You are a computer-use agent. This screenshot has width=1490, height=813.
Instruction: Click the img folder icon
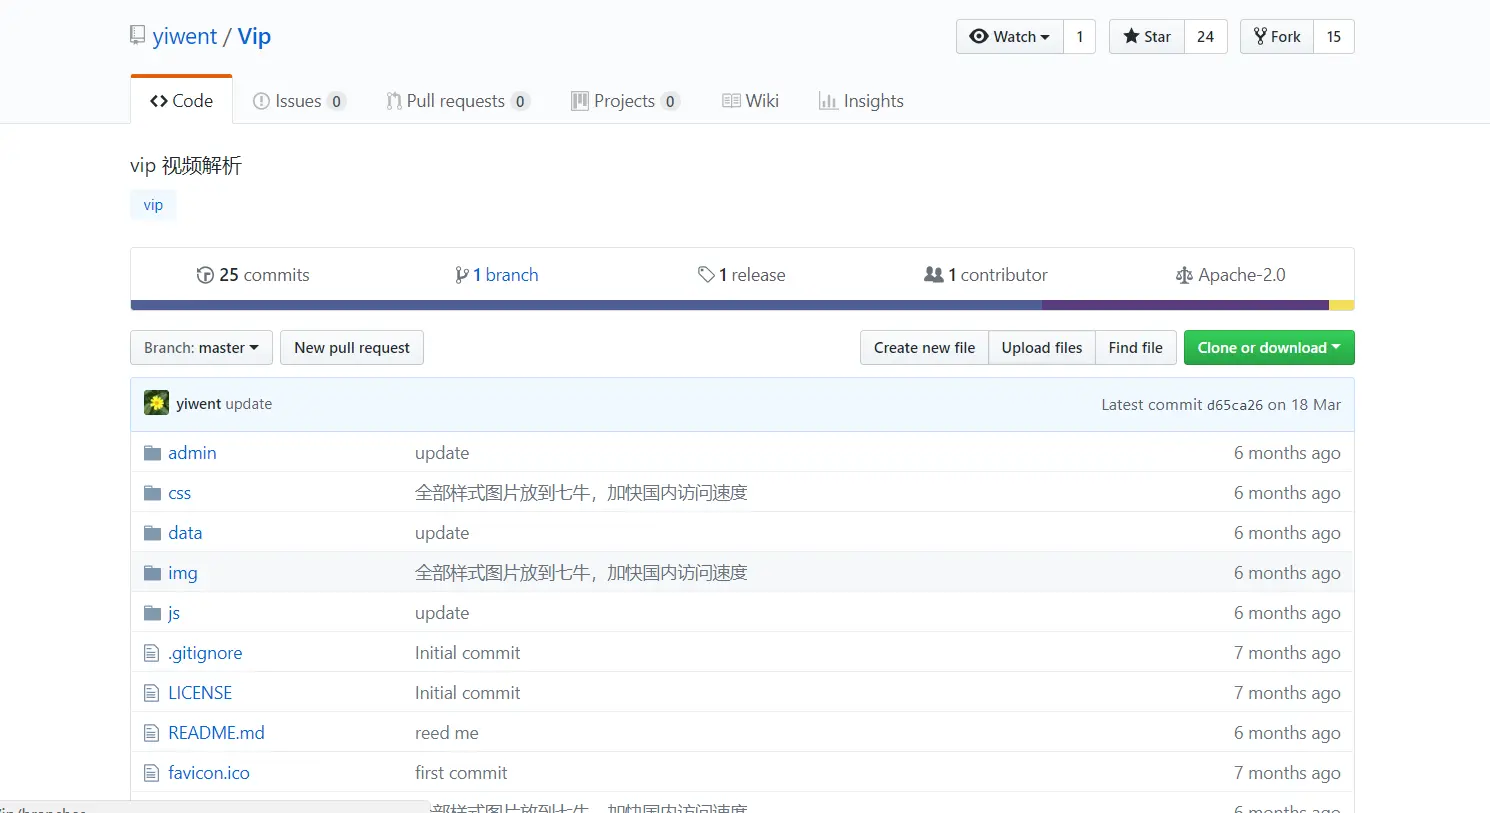point(152,573)
